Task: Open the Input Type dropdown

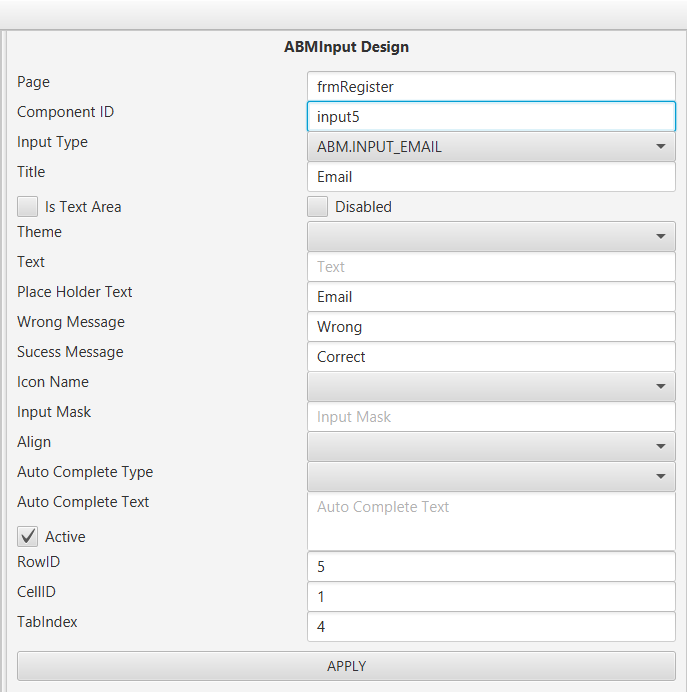Action: [x=490, y=147]
